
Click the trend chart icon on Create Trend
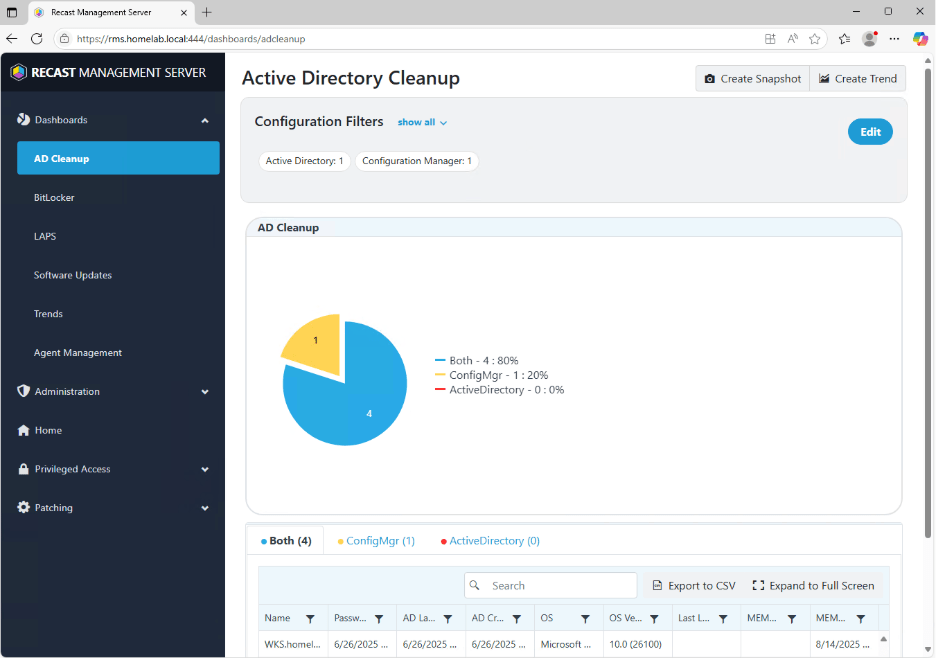(x=823, y=78)
